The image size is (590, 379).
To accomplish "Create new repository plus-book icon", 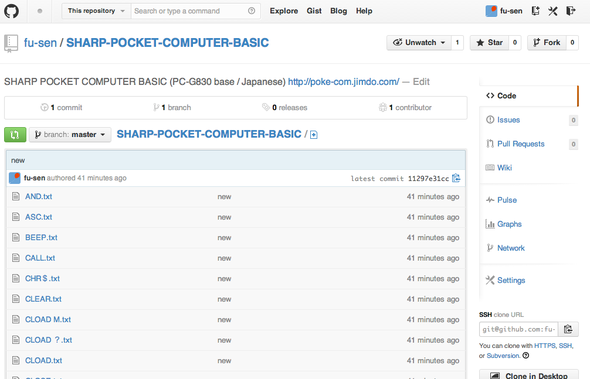I will (535, 11).
